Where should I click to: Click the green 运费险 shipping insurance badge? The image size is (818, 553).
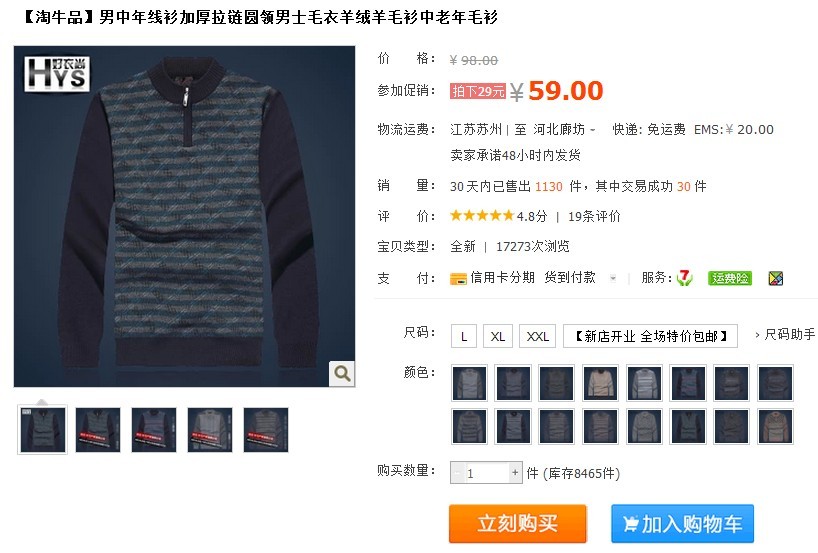[730, 278]
